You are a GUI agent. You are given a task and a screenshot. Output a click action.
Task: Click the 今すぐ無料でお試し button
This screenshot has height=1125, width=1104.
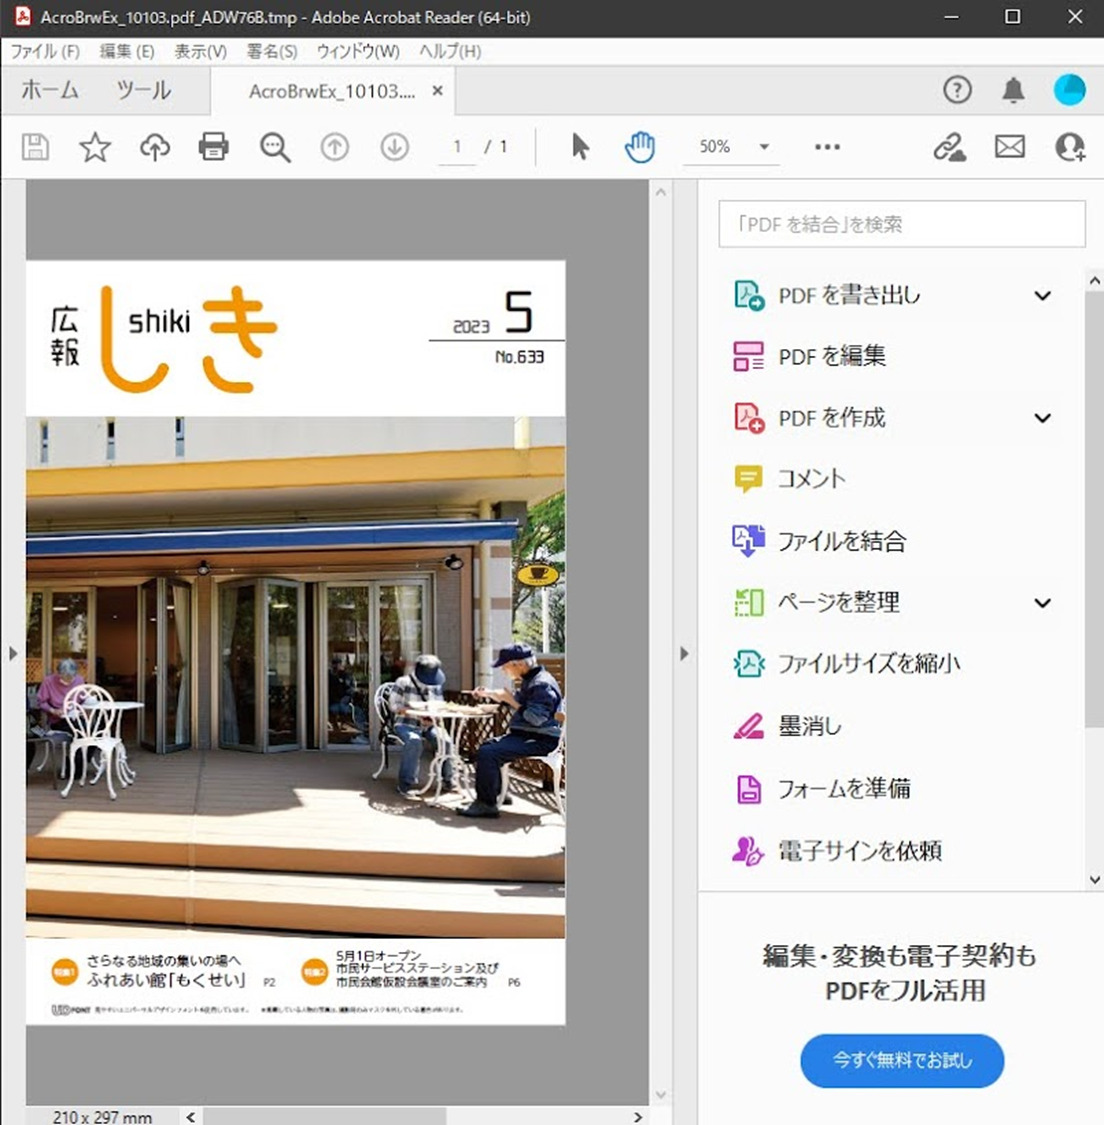(902, 1060)
